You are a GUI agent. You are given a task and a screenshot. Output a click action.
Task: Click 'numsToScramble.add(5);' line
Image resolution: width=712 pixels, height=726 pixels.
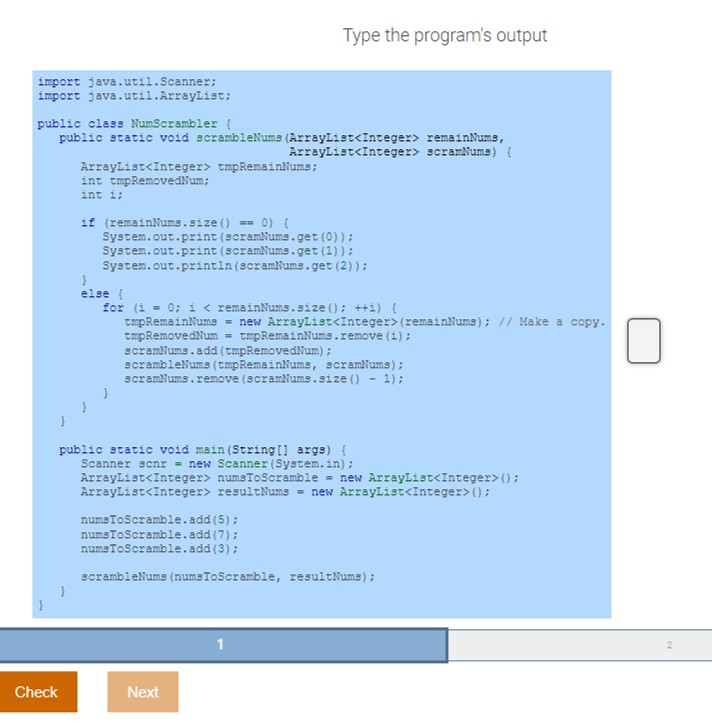click(159, 520)
